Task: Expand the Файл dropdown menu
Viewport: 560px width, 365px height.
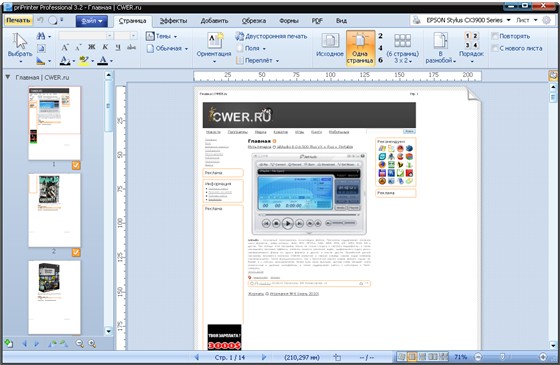Action: (x=92, y=21)
